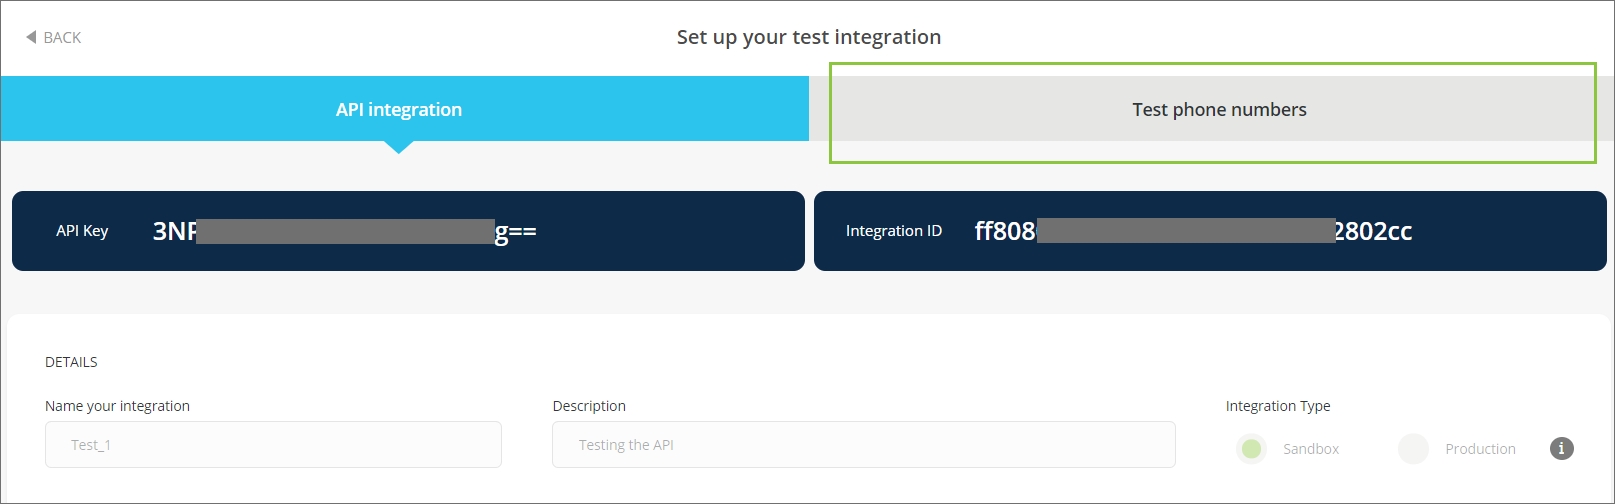The height and width of the screenshot is (504, 1615).
Task: Click the pointer triangle under API integration
Action: [x=399, y=147]
